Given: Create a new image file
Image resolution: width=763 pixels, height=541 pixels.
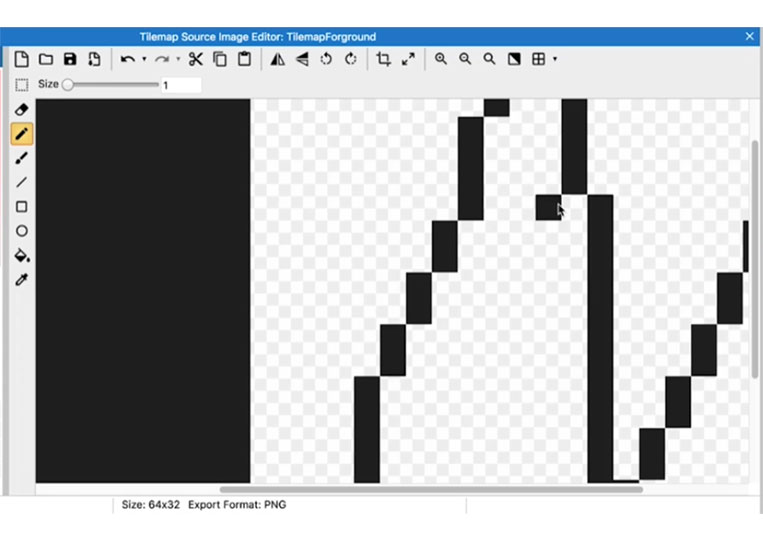Looking at the screenshot, I should pyautogui.click(x=21, y=59).
